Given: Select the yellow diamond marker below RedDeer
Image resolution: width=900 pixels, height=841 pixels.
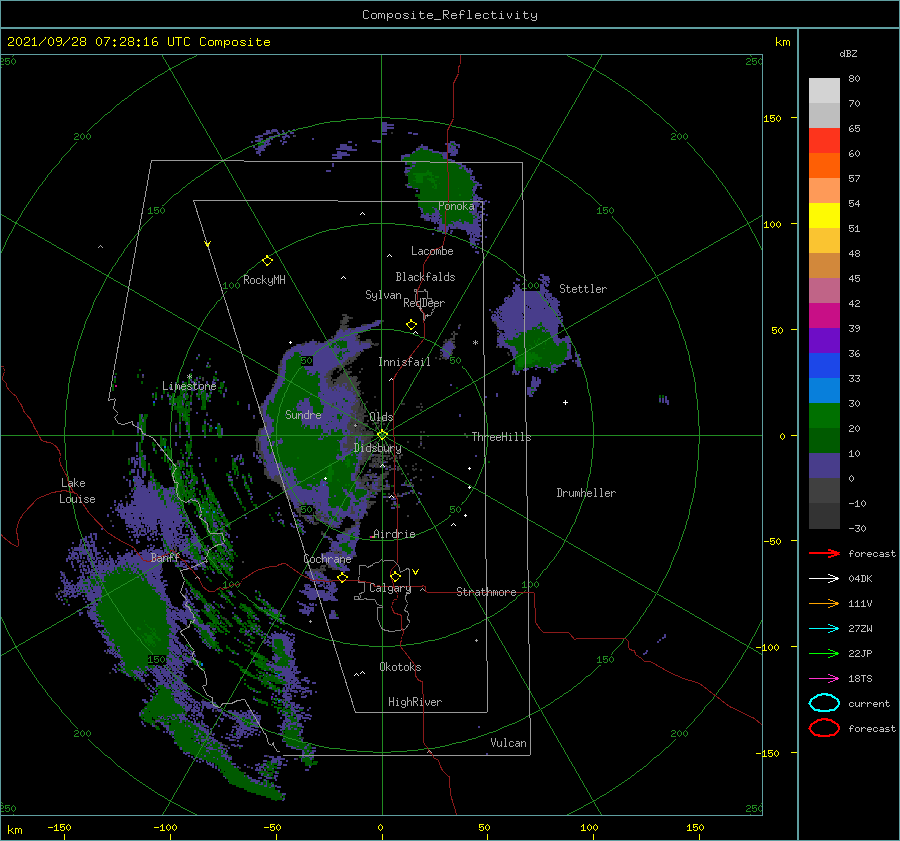Looking at the screenshot, I should [411, 324].
